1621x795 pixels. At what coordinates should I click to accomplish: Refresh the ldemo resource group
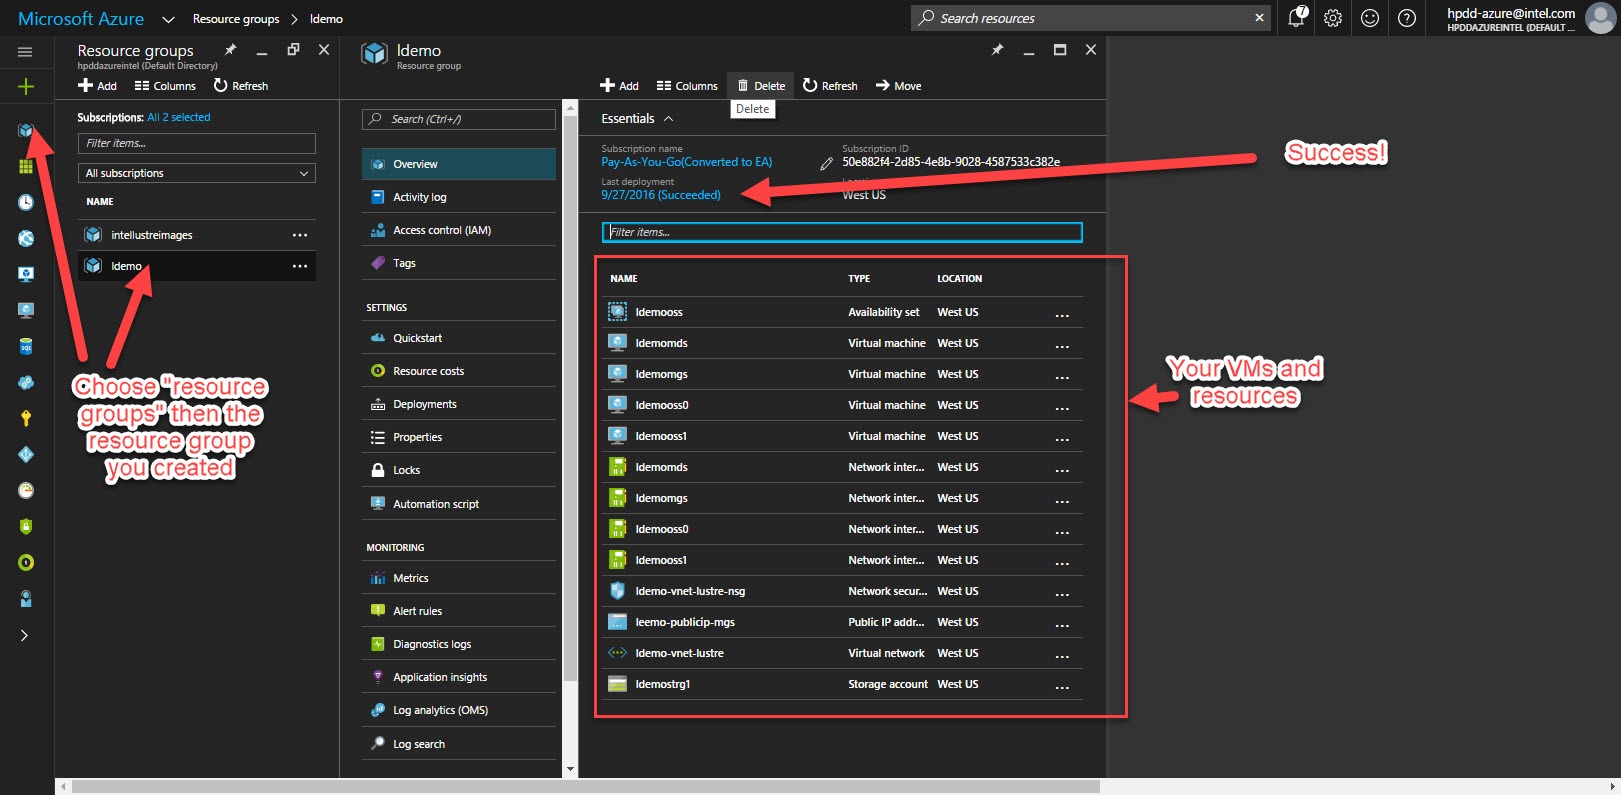[x=830, y=86]
